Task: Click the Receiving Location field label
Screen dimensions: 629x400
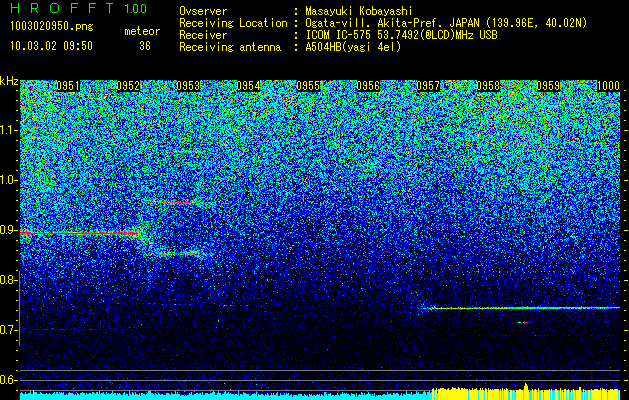Action: tap(233, 24)
